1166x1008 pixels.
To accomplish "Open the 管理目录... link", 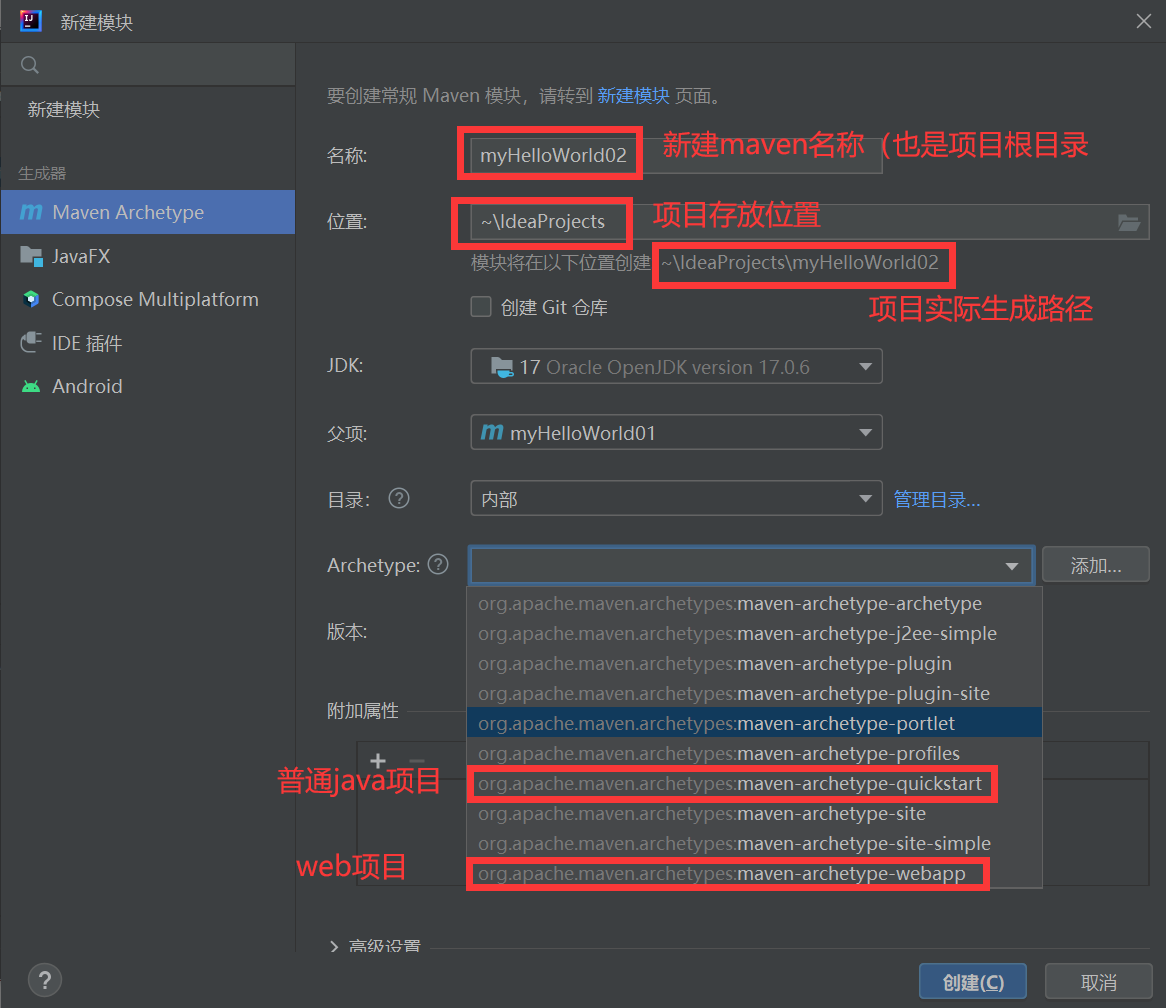I will tap(936, 500).
